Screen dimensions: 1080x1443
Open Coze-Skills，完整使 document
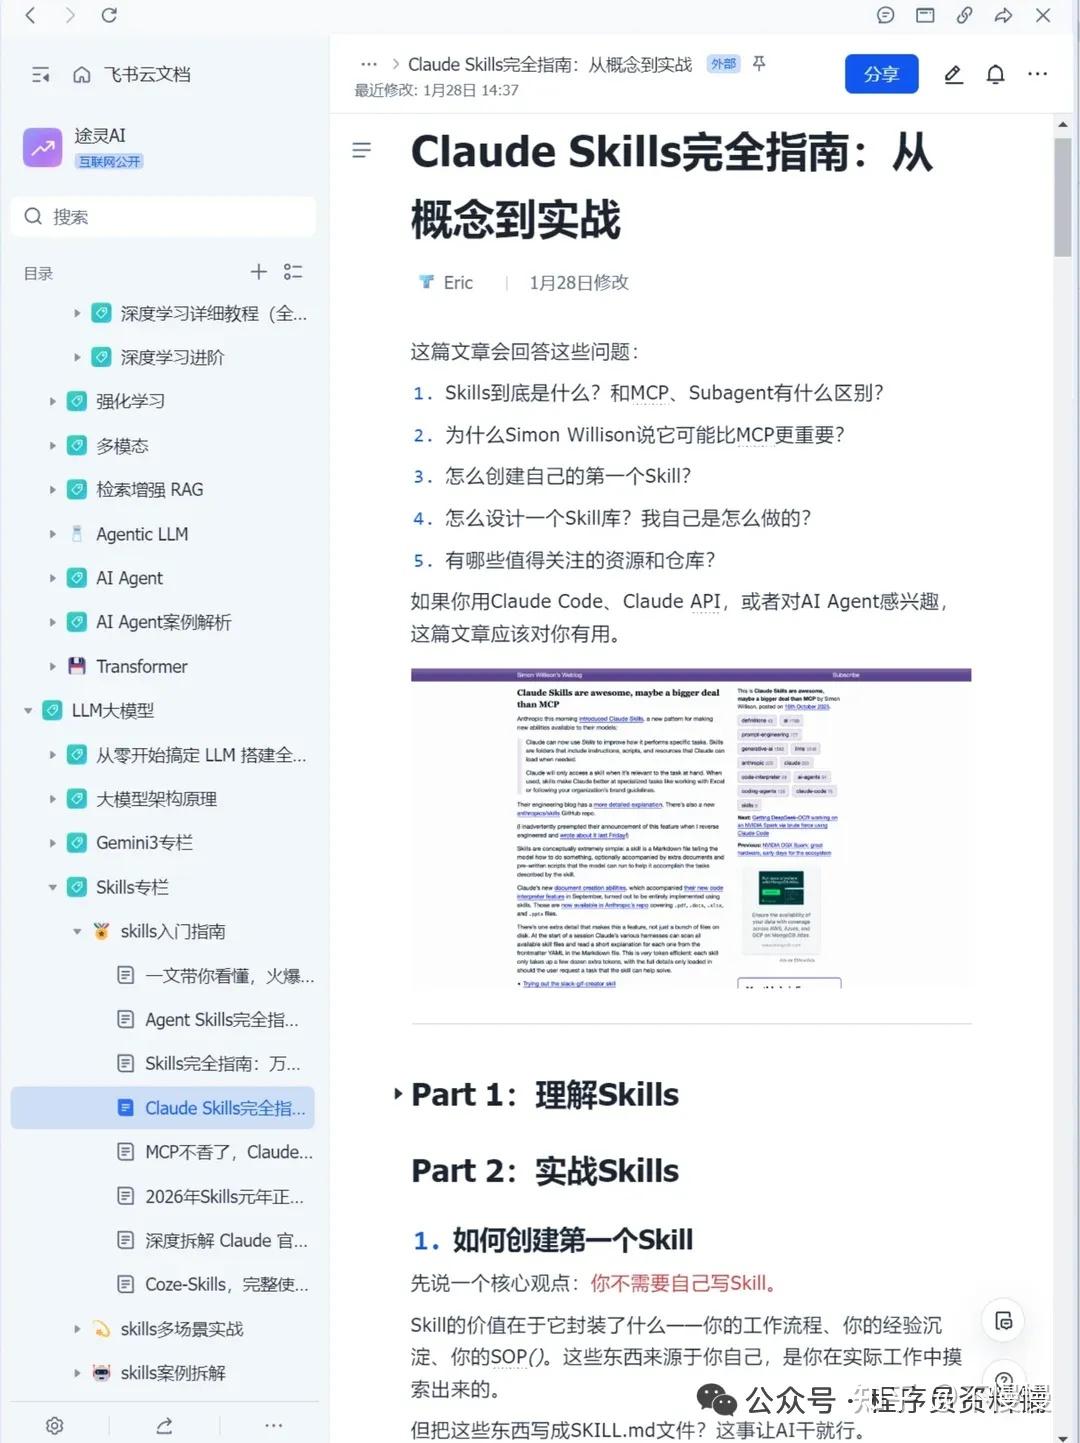click(226, 1284)
